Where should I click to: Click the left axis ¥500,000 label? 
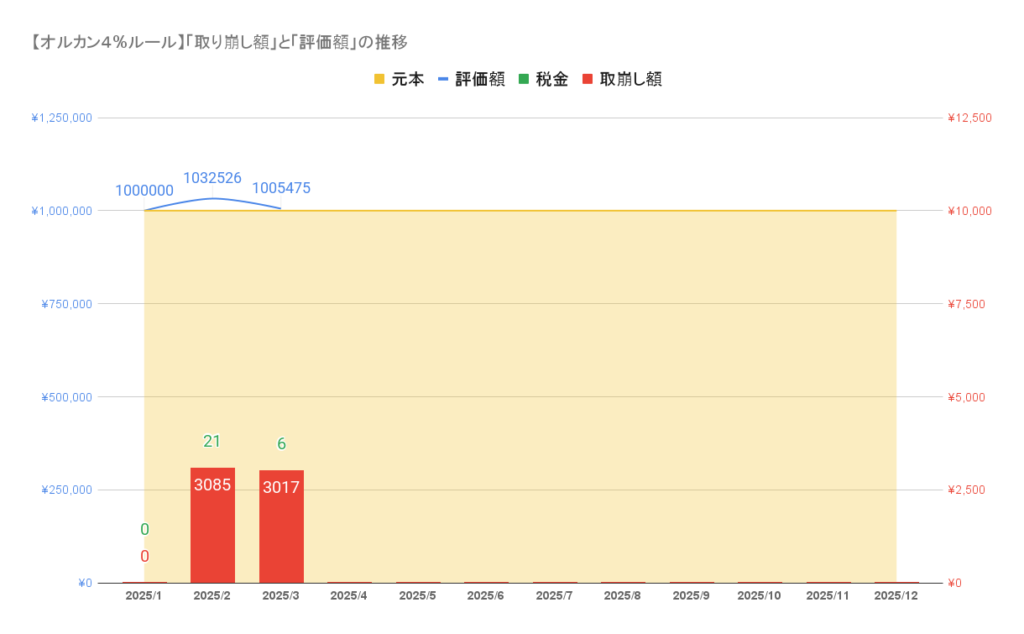tap(67, 398)
